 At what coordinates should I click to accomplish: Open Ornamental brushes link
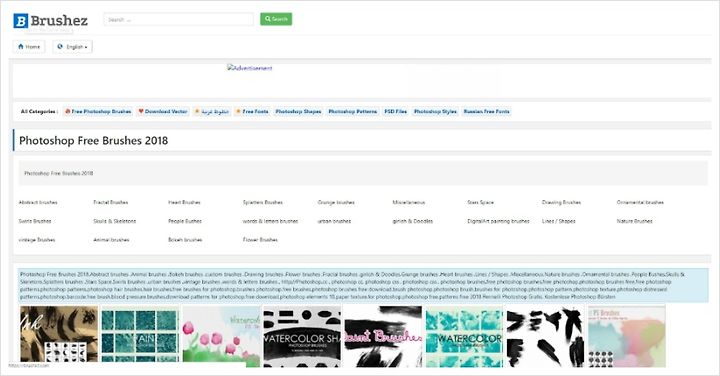click(x=640, y=202)
